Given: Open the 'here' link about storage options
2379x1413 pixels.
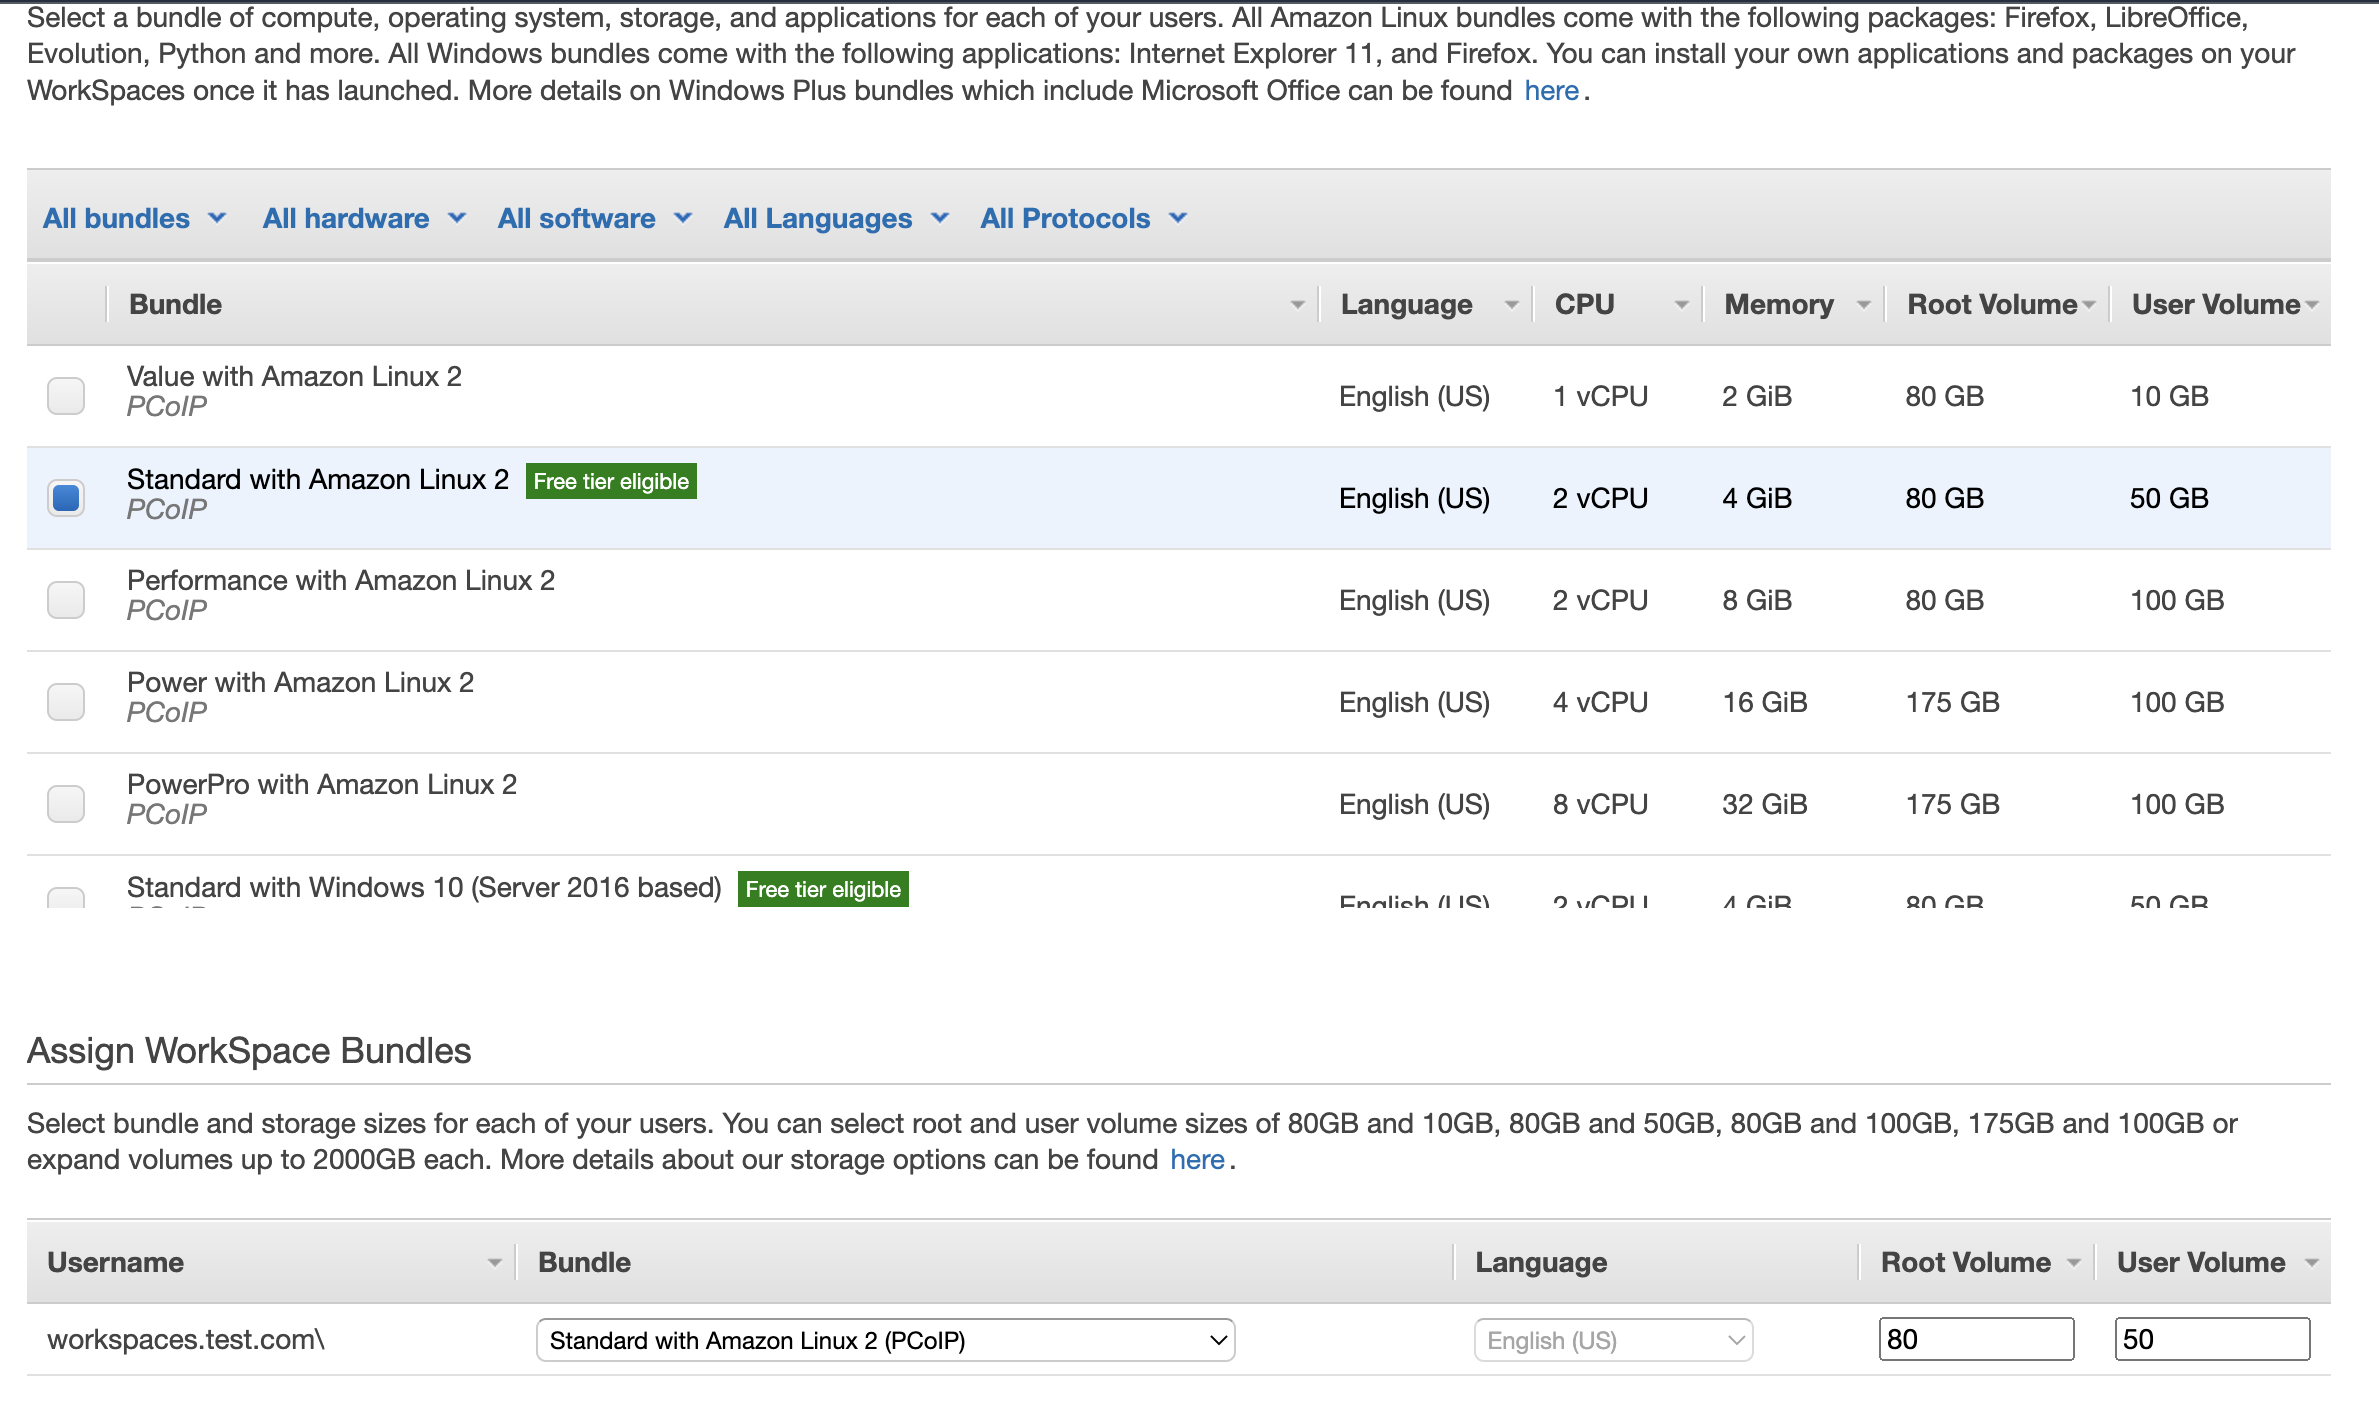Looking at the screenshot, I should 1197,1160.
